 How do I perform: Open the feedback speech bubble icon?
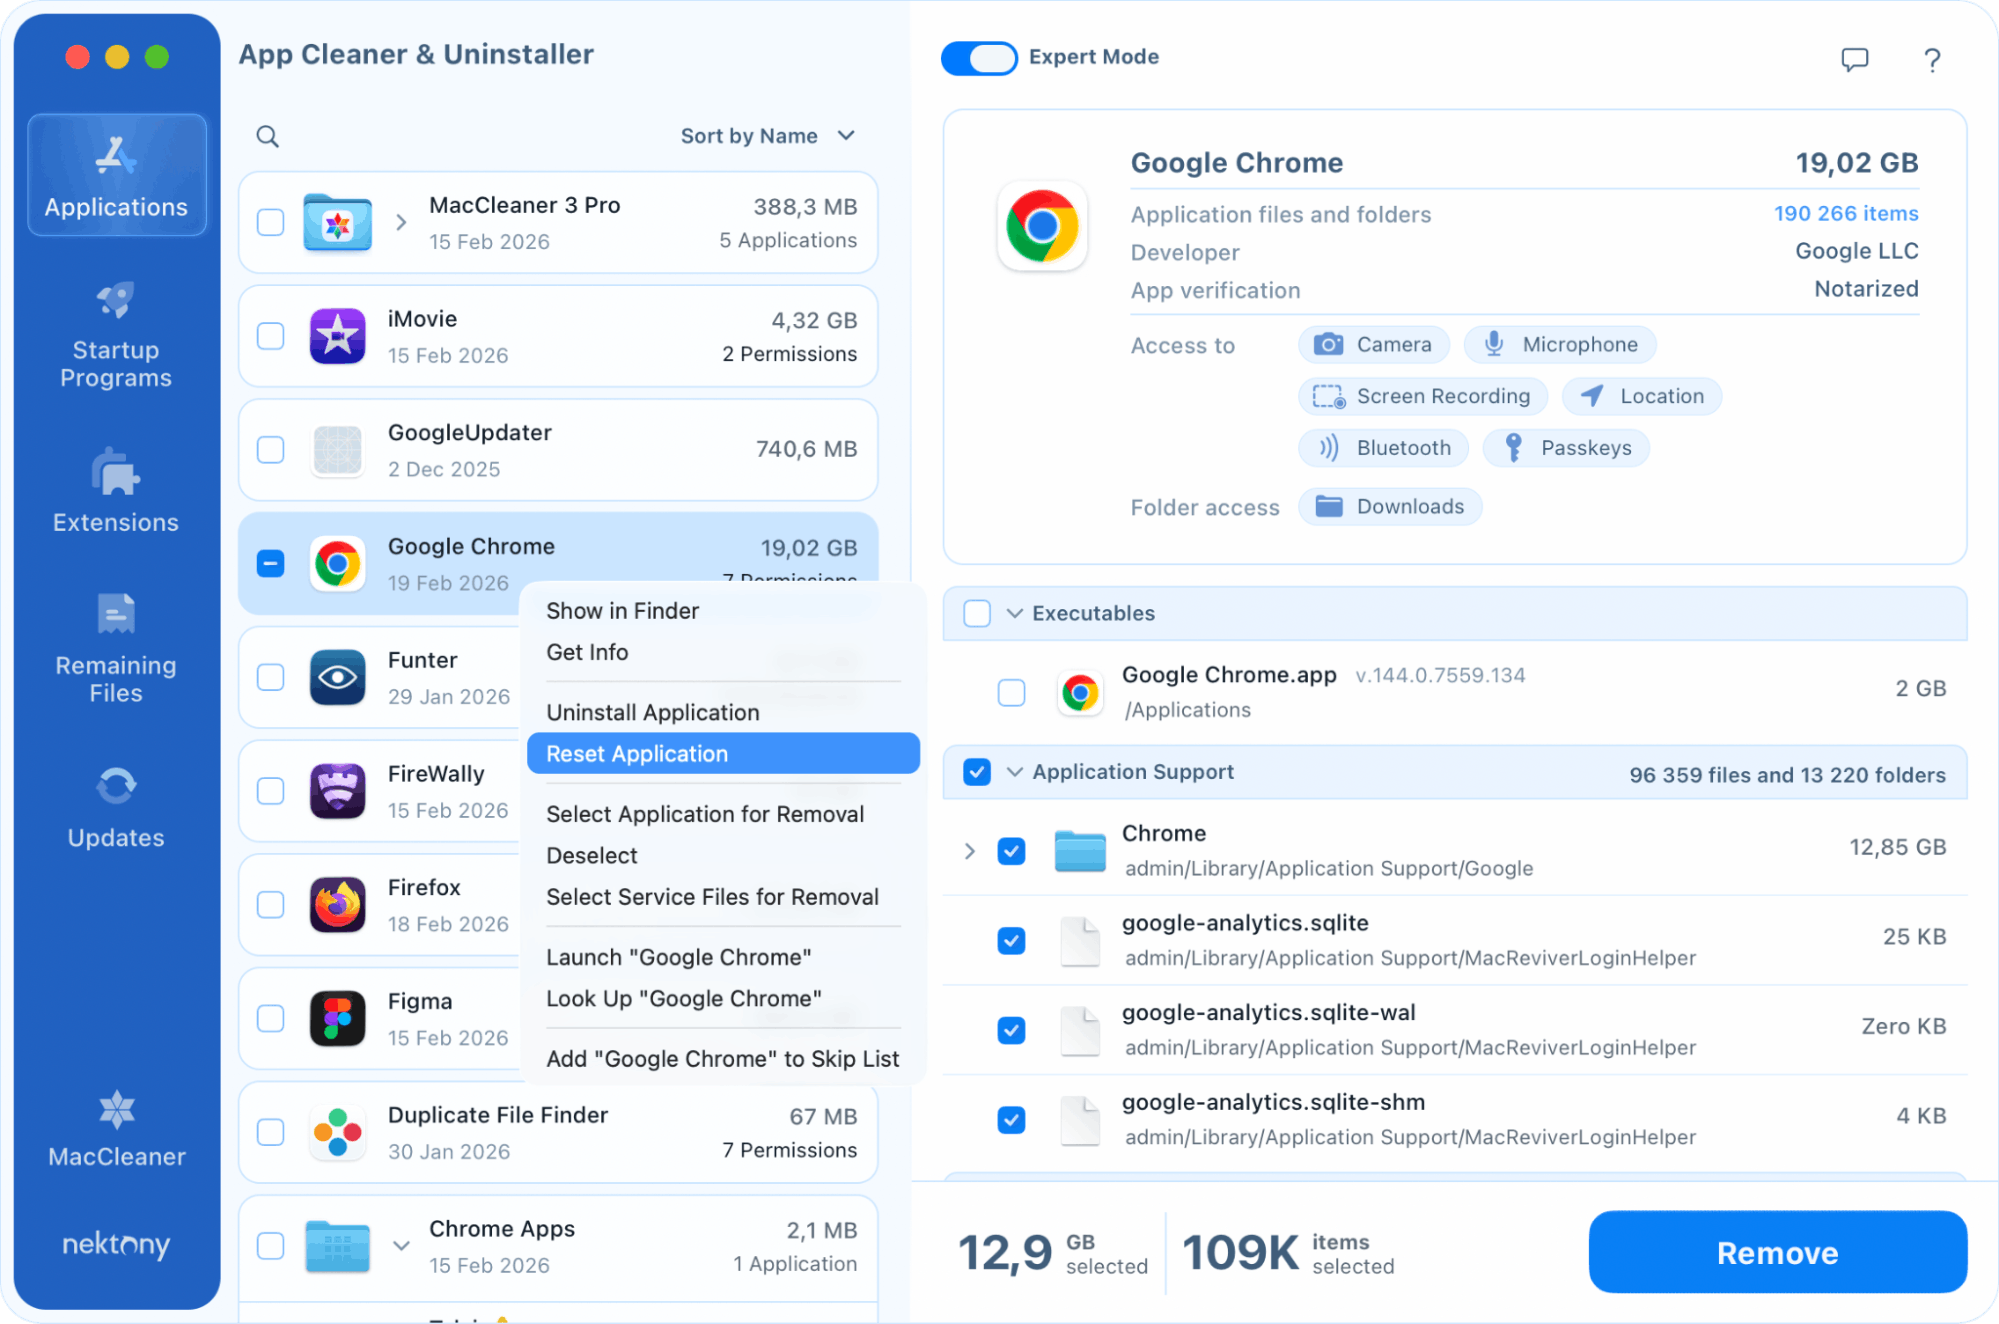tap(1854, 60)
